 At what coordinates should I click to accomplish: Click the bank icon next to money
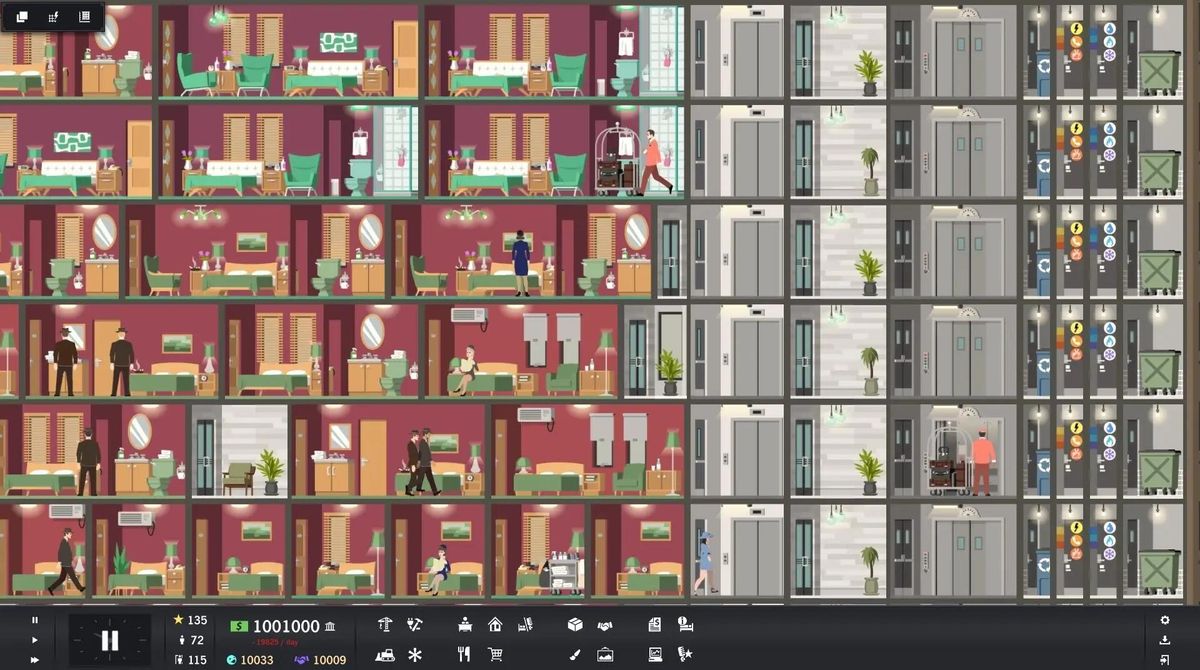[330, 627]
